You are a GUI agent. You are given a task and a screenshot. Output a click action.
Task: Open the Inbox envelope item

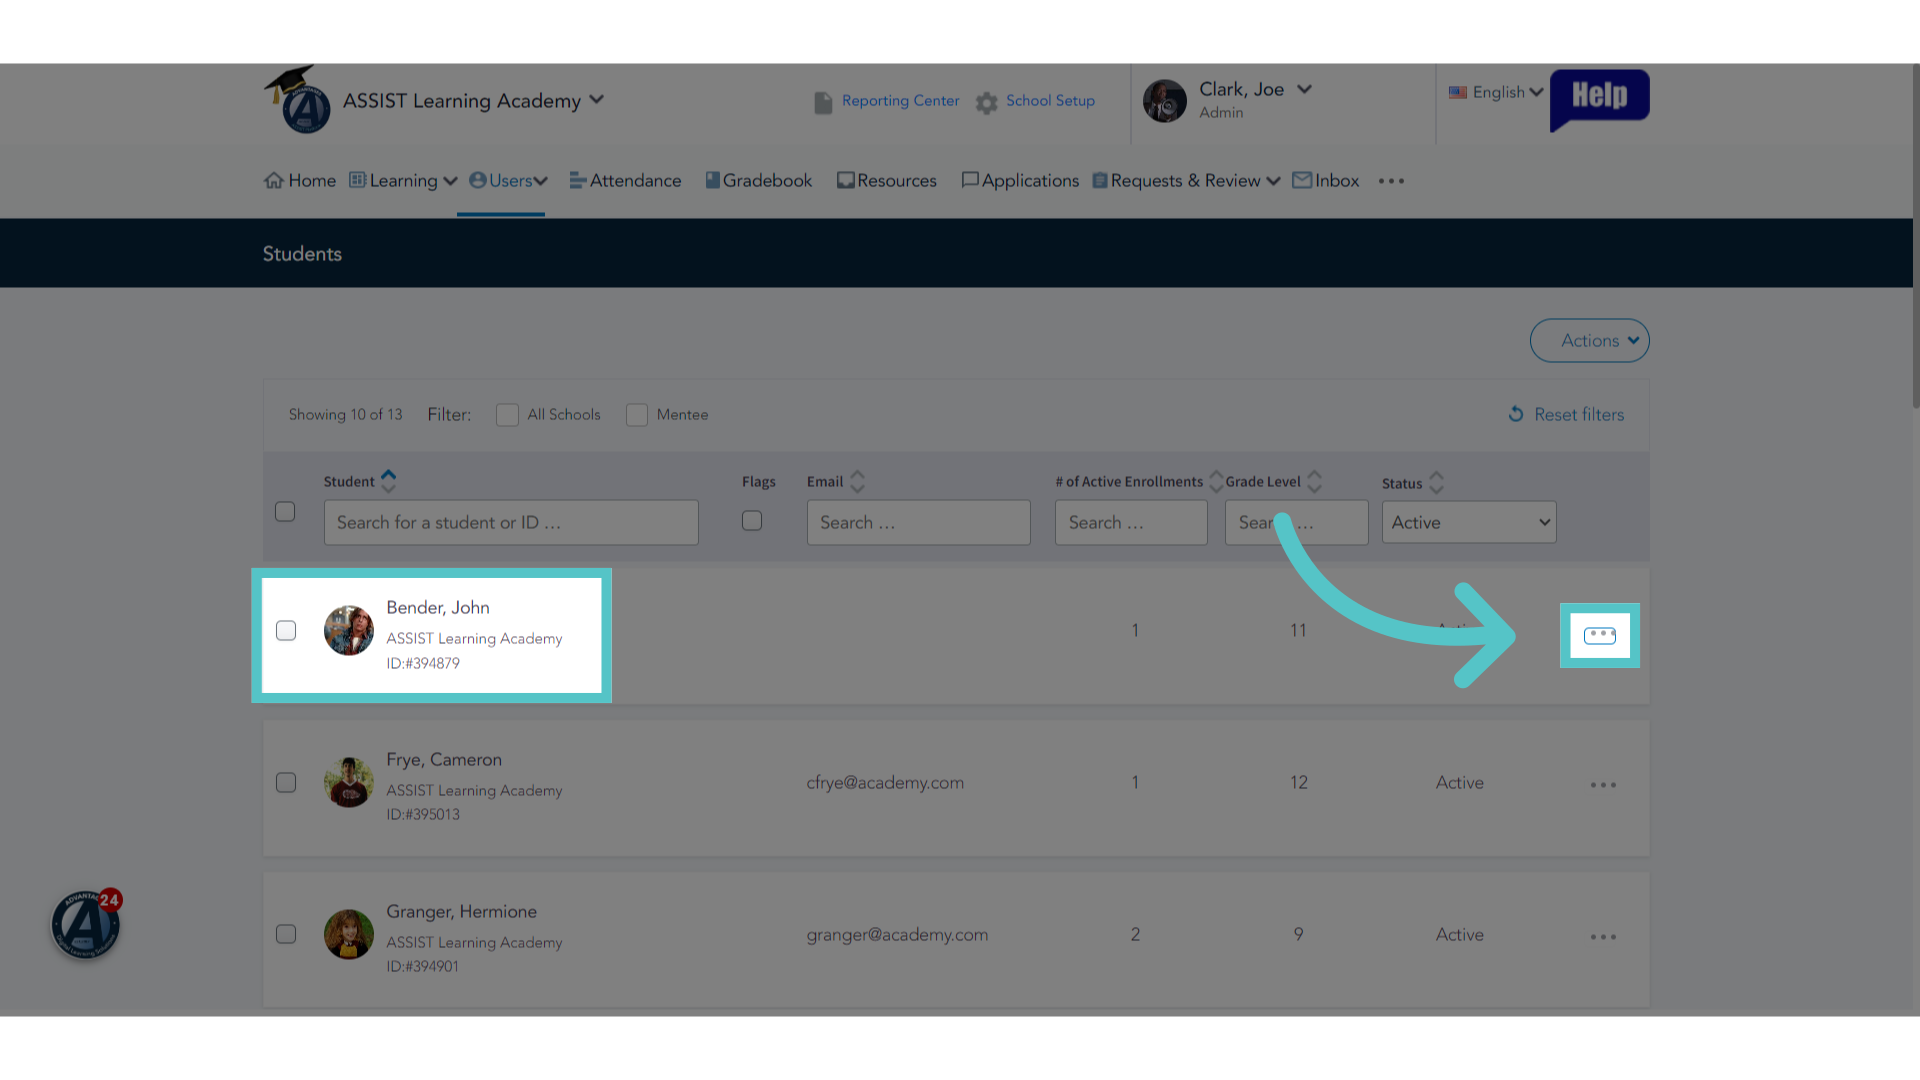click(1325, 180)
